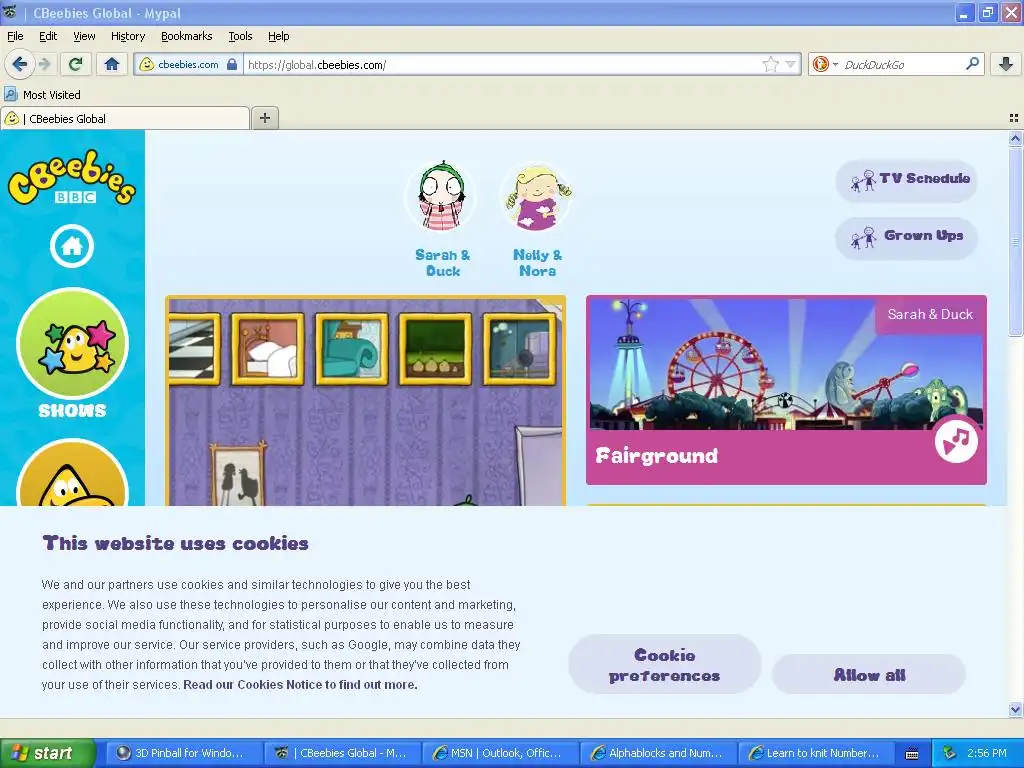Screen dimensions: 1024x768
Task: Click the CBeebies BBC logo
Action: pyautogui.click(x=72, y=178)
